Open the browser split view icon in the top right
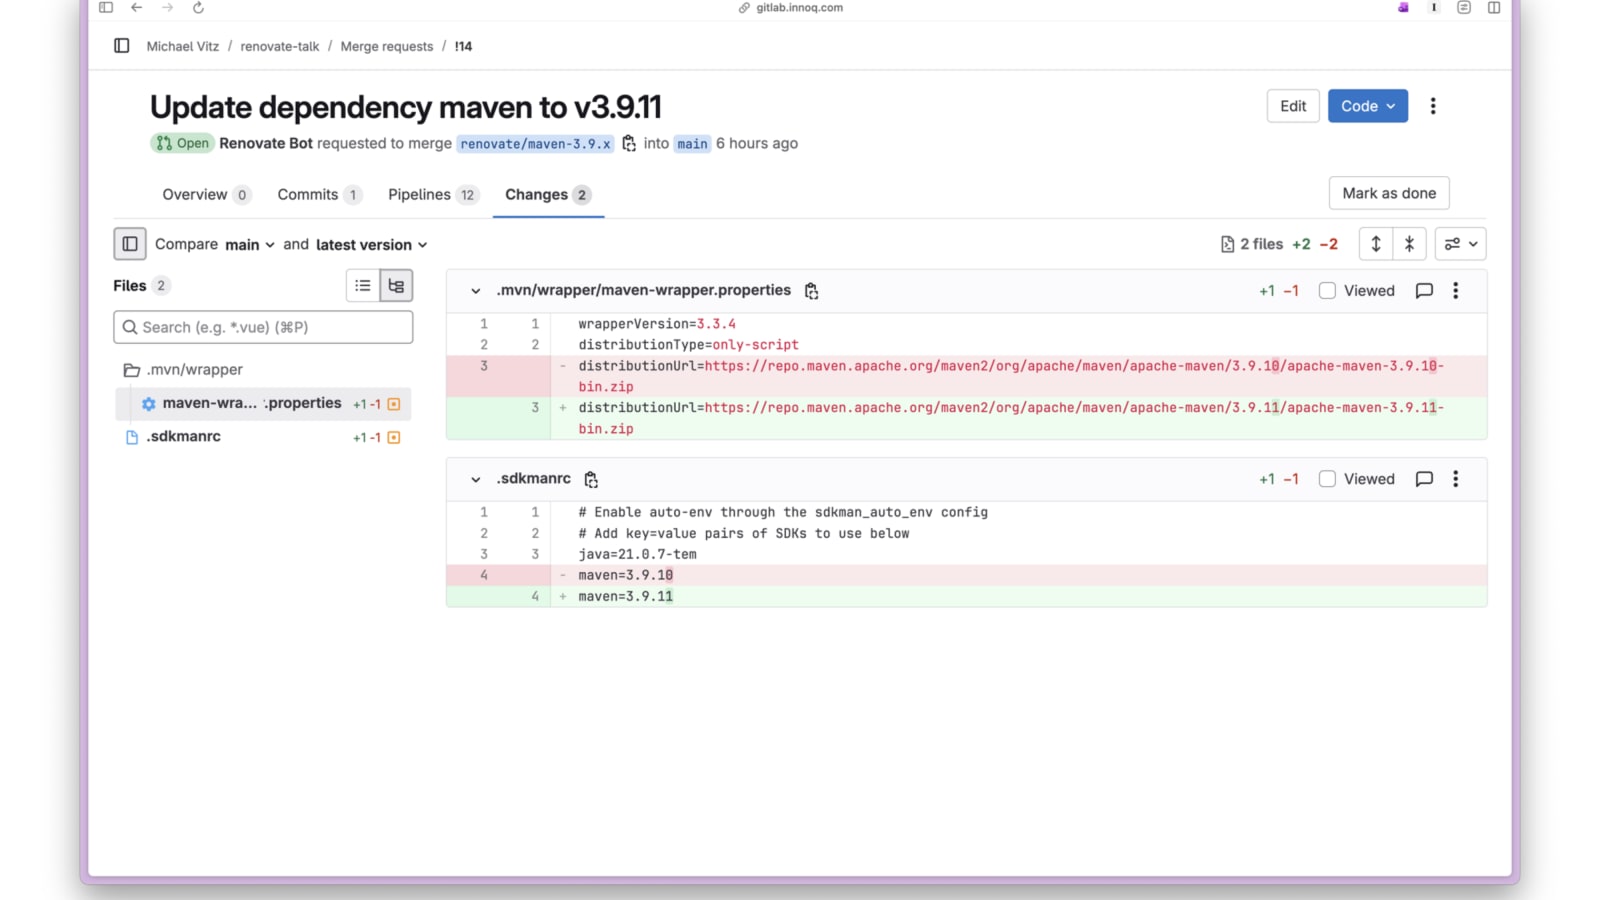The width and height of the screenshot is (1600, 900). coord(1494,8)
